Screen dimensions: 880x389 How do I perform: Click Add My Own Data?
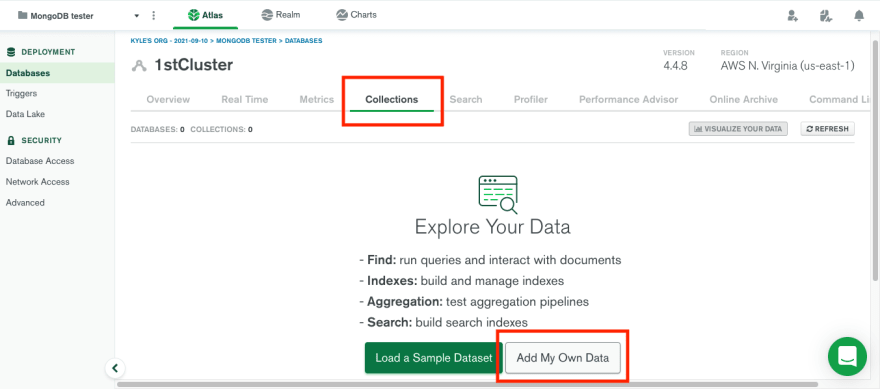(x=563, y=358)
